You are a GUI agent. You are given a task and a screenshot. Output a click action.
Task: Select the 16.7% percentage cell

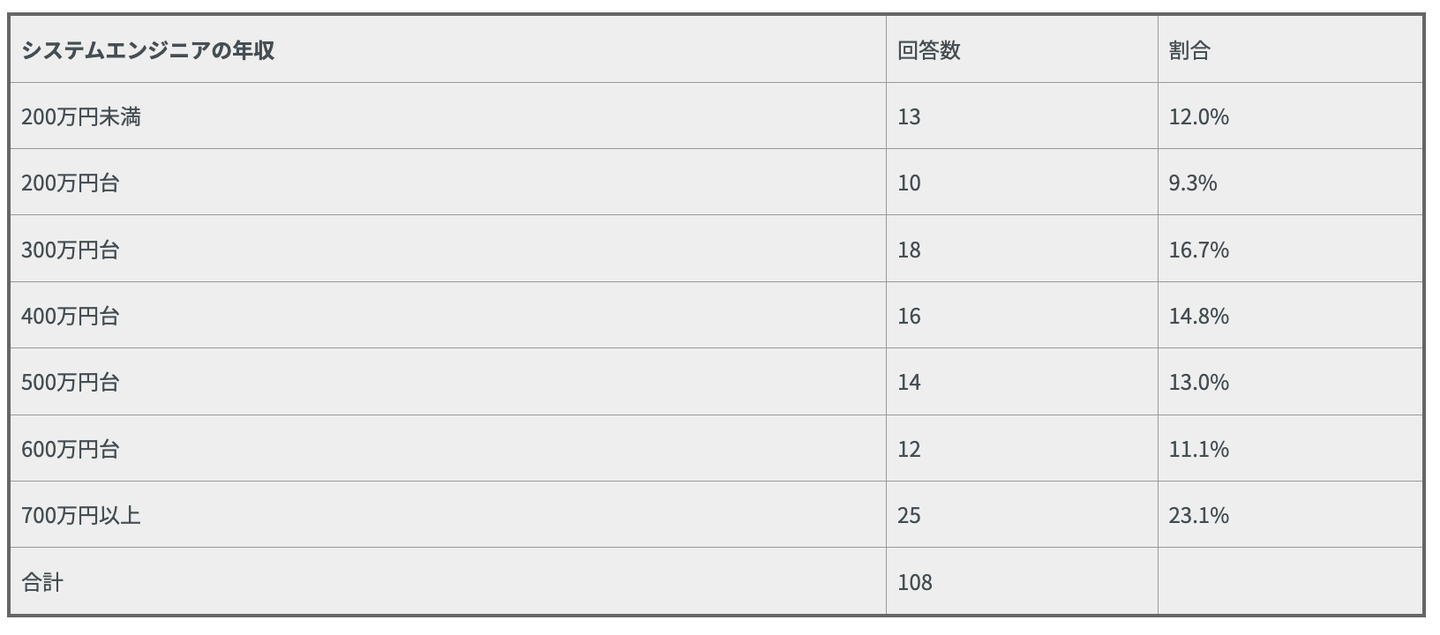tap(1198, 250)
